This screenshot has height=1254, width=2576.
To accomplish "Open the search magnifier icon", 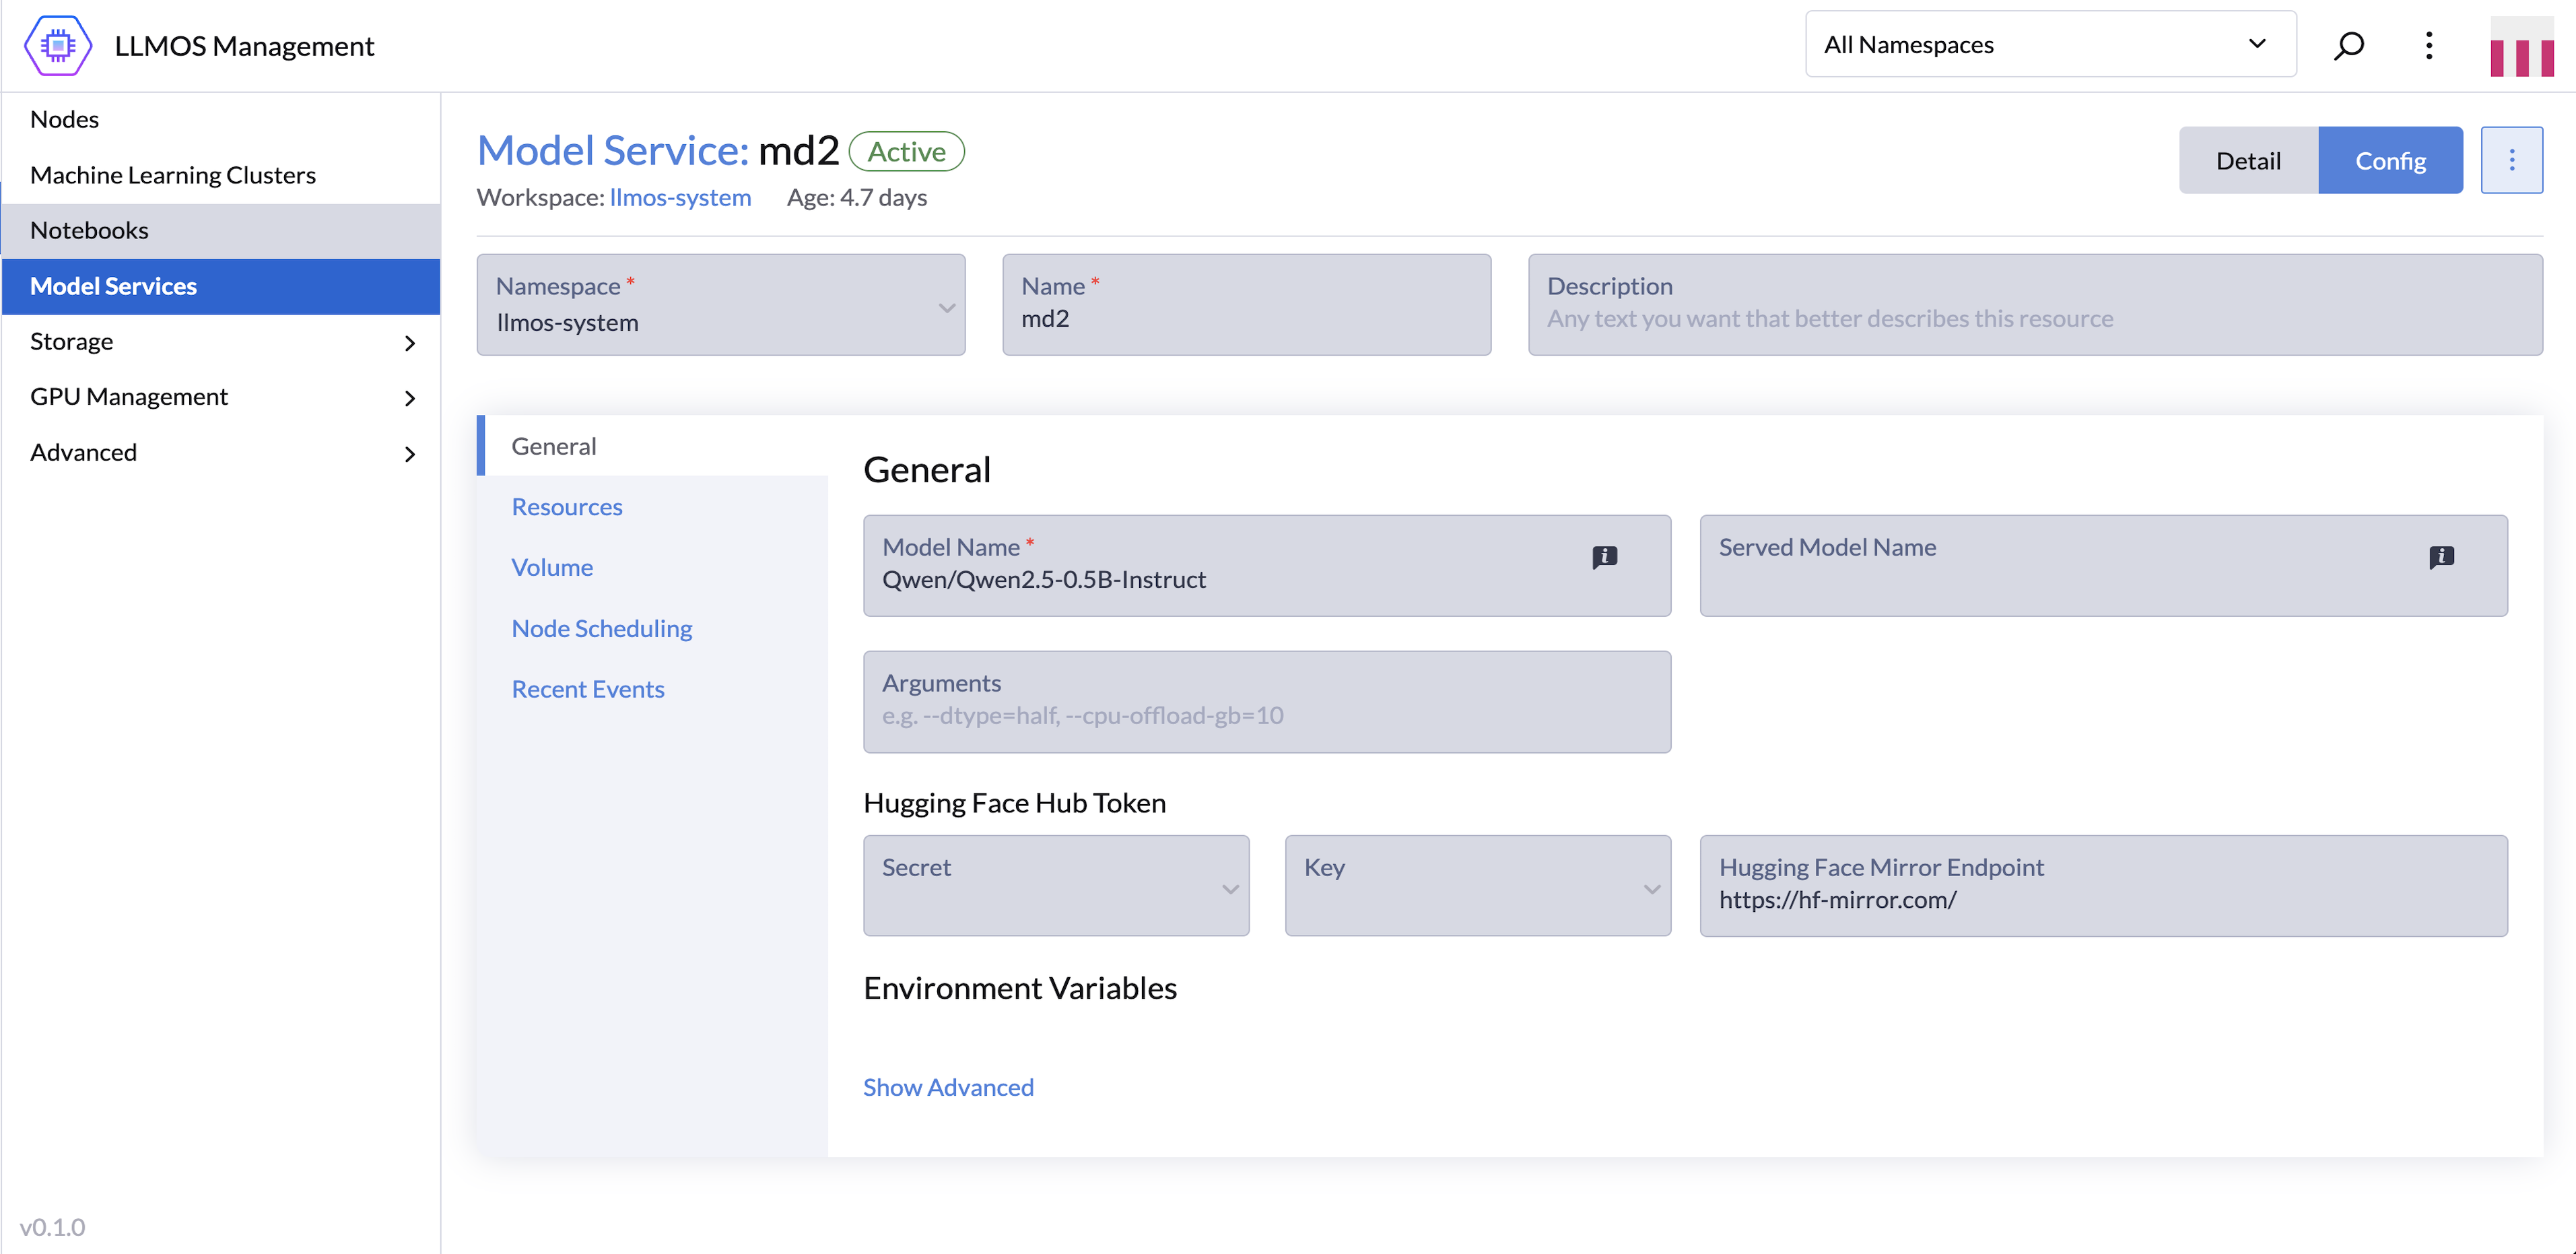I will [2348, 45].
